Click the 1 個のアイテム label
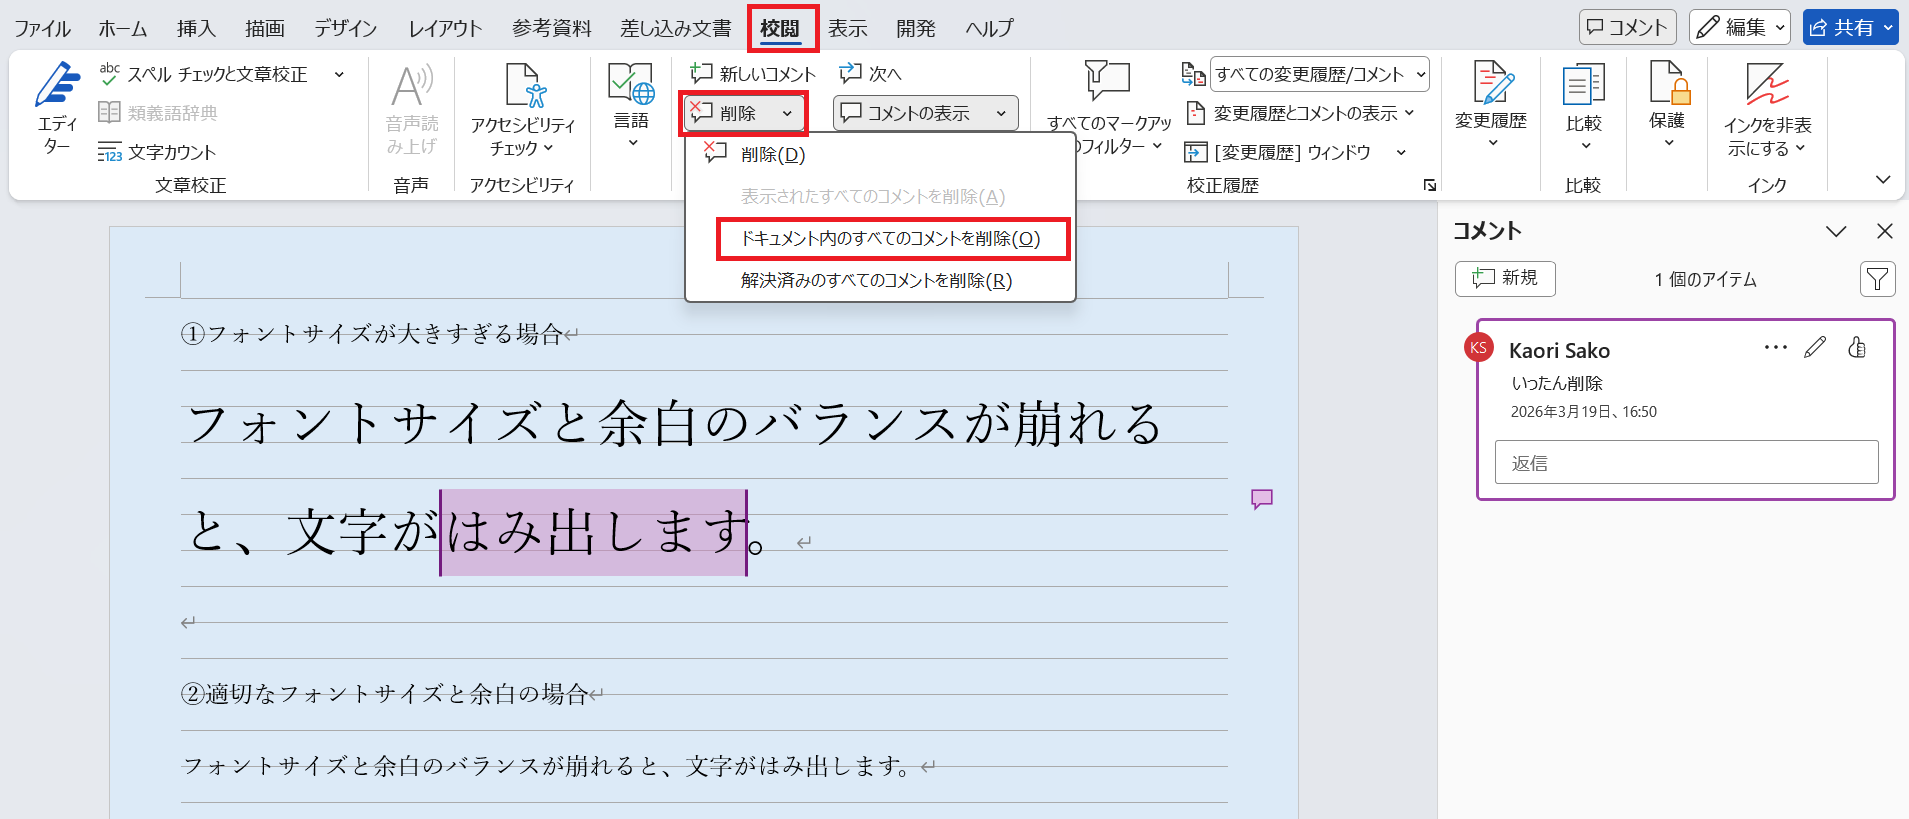Screen dimensions: 1909x819 (1705, 279)
